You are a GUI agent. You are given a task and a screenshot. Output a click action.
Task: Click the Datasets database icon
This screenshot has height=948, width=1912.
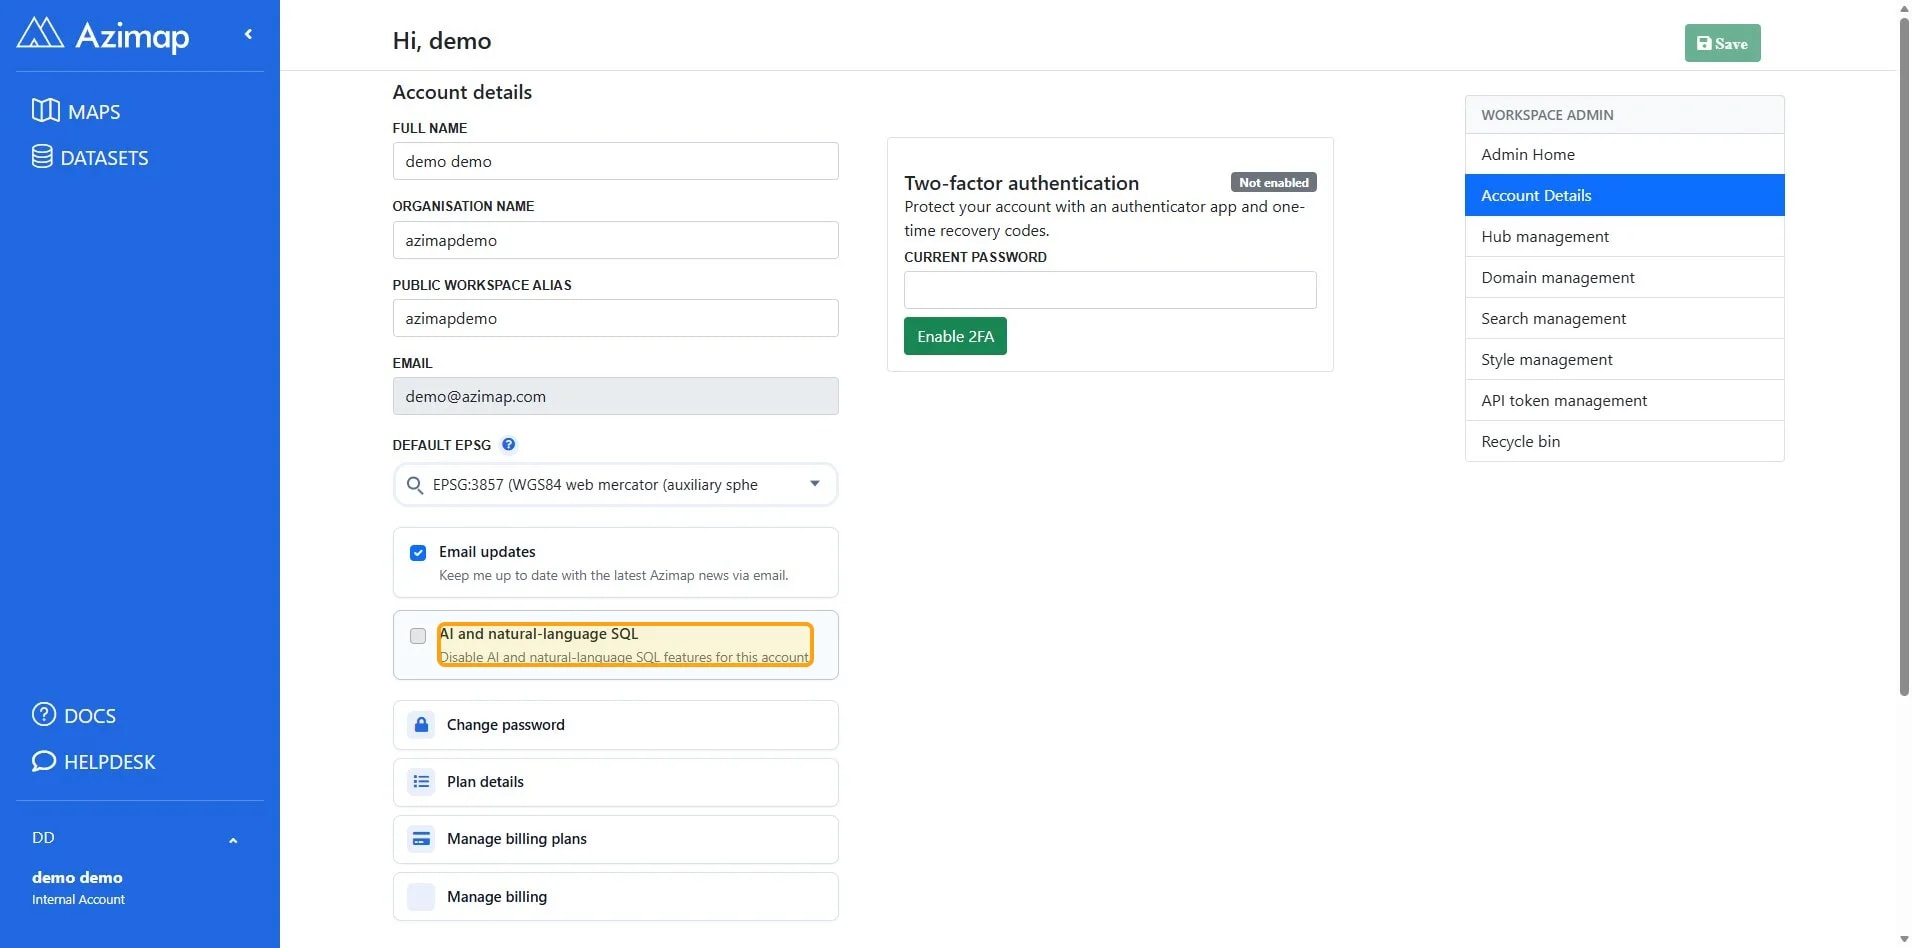tap(42, 157)
